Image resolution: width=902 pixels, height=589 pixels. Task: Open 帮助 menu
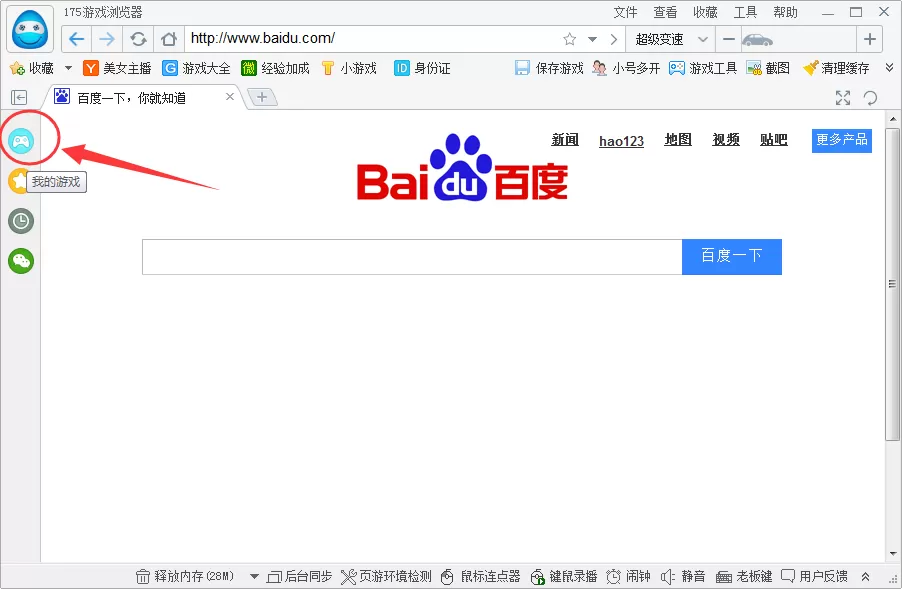pyautogui.click(x=785, y=12)
